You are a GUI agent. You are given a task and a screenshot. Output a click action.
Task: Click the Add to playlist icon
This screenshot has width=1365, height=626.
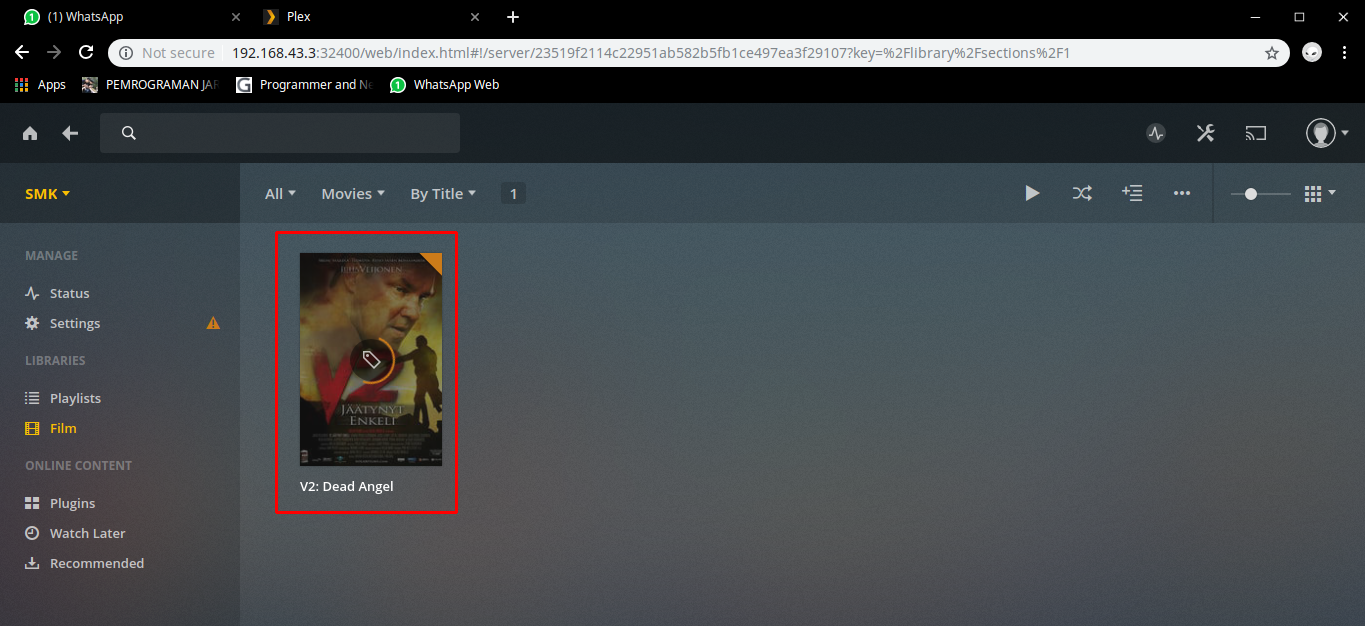point(1132,193)
